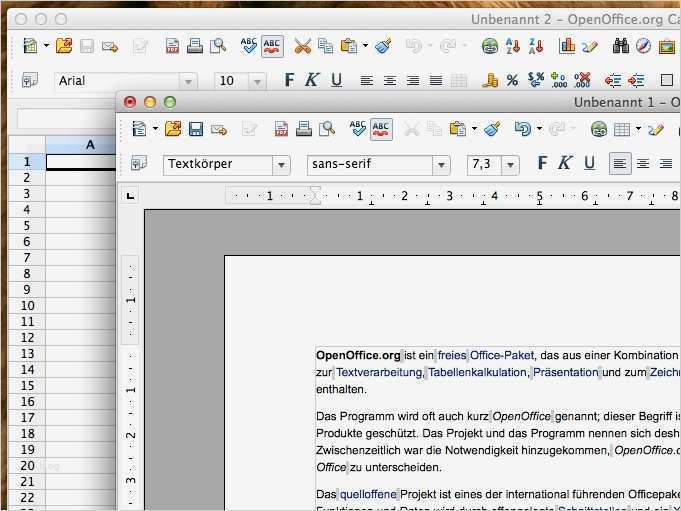Expand table insert arrow in Writer
681x511 pixels.
[x=638, y=129]
